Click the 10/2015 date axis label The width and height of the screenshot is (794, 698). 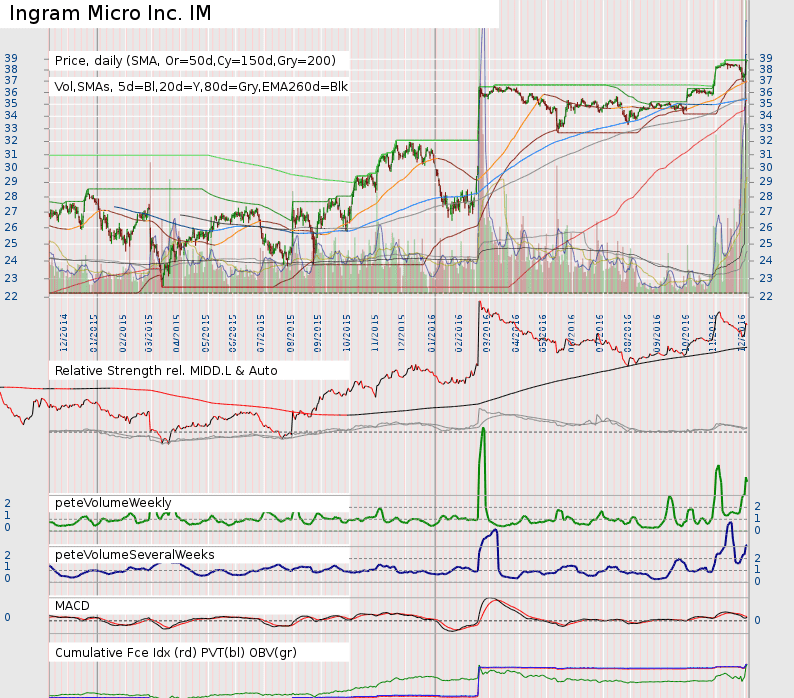pyautogui.click(x=347, y=333)
